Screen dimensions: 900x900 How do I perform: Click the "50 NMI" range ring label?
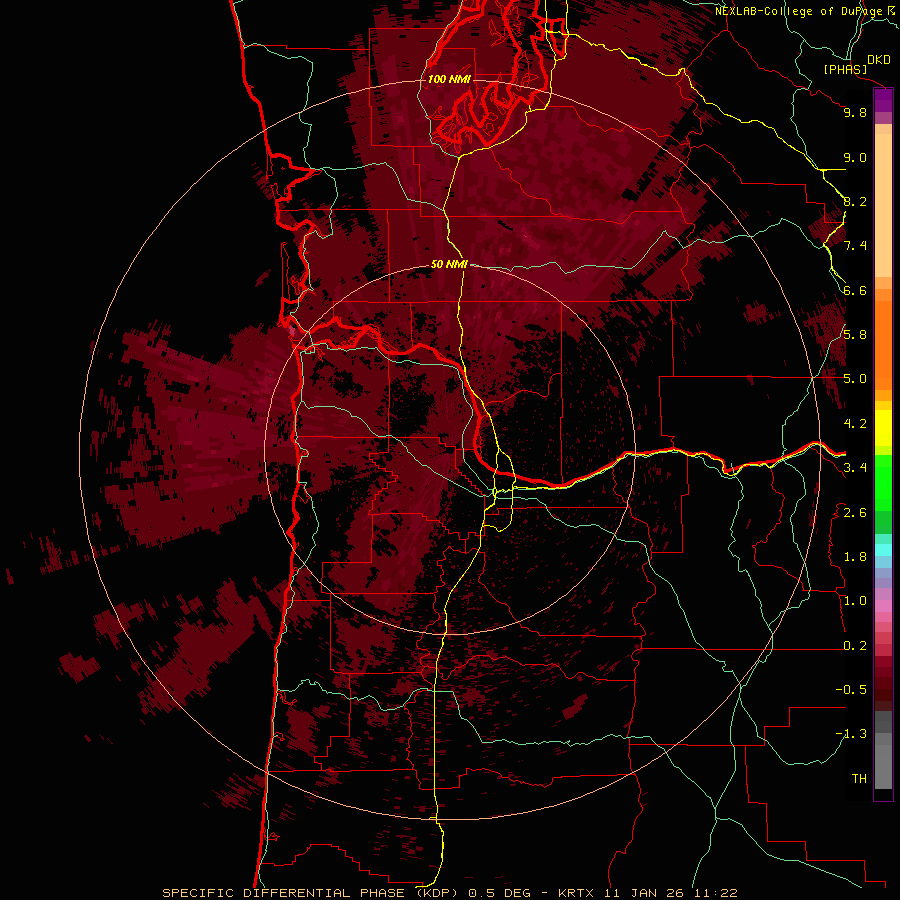(x=449, y=264)
